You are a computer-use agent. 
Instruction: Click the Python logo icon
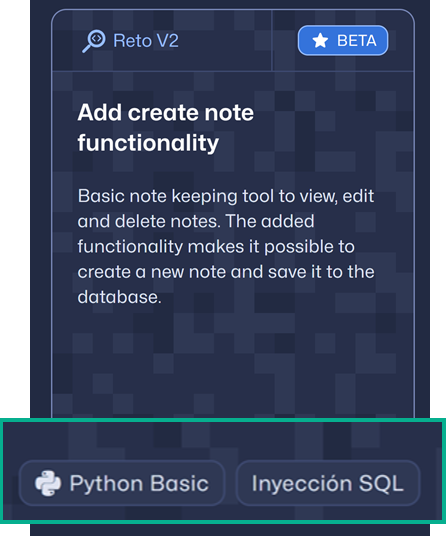48,483
